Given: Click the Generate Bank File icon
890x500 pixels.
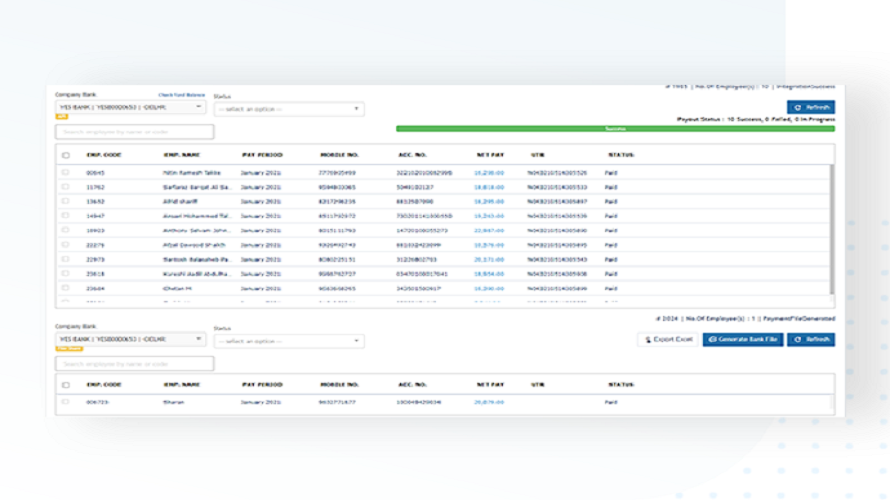Looking at the screenshot, I should [713, 340].
